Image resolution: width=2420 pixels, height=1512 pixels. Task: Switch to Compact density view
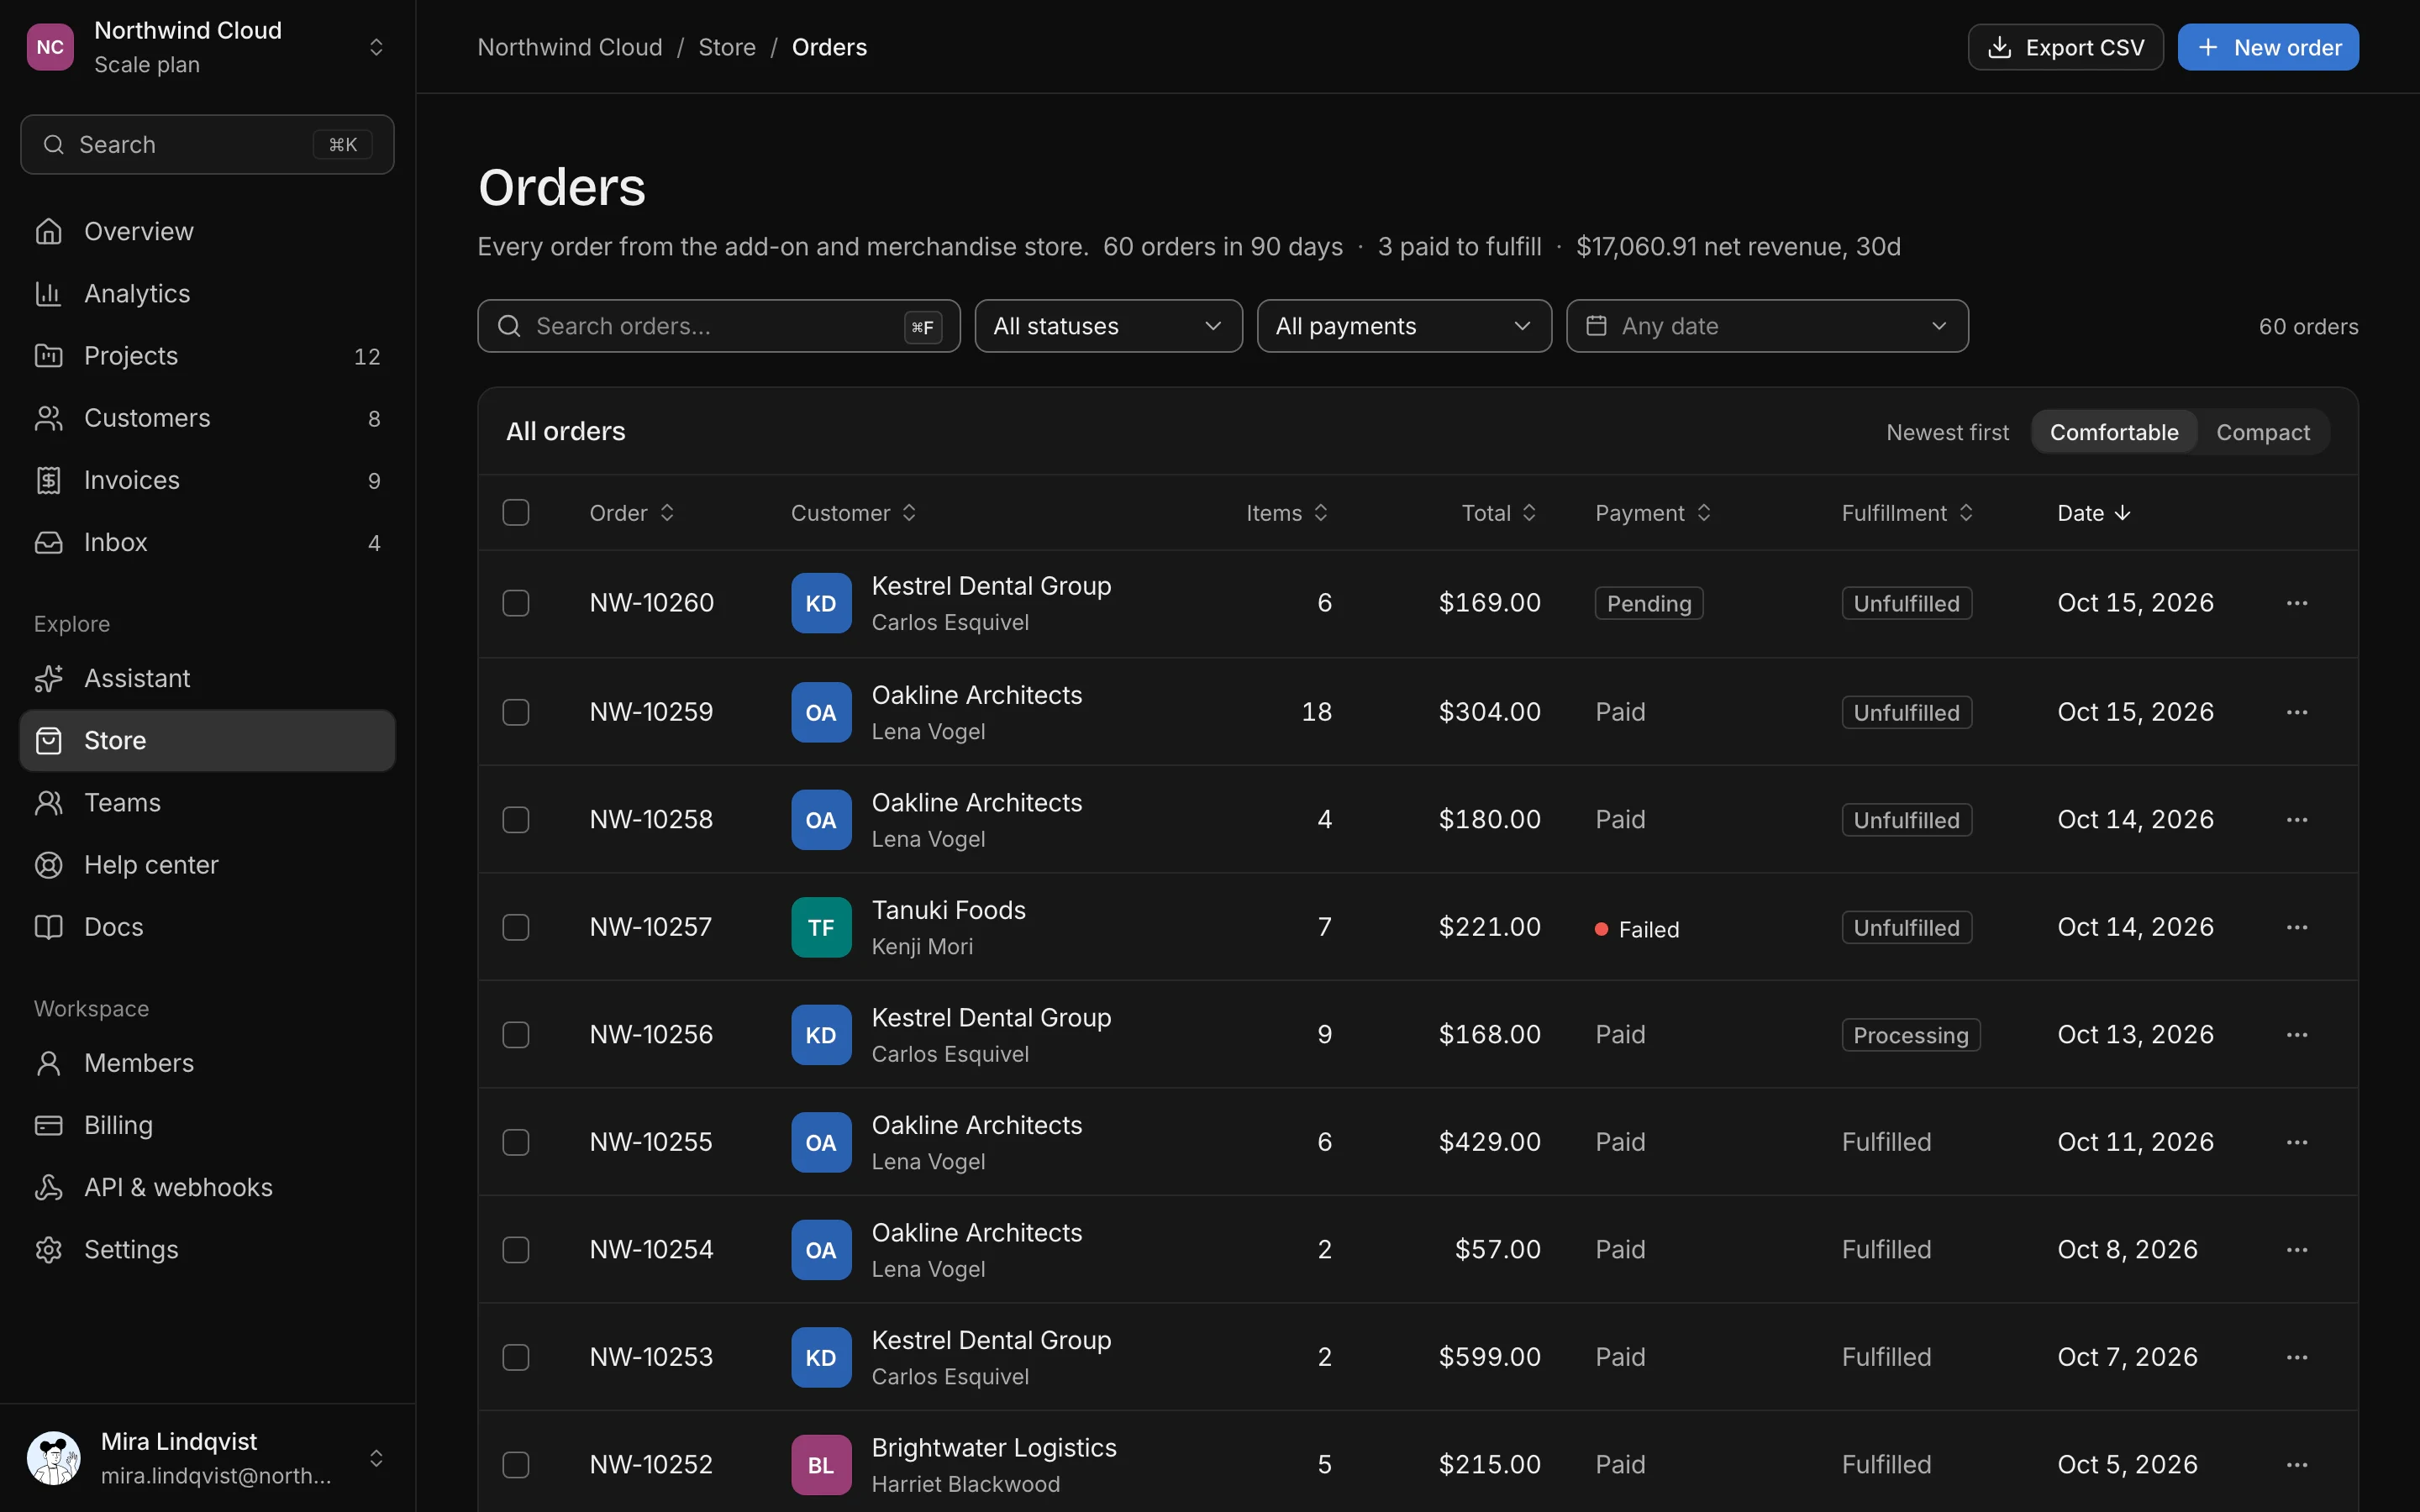coord(2262,432)
